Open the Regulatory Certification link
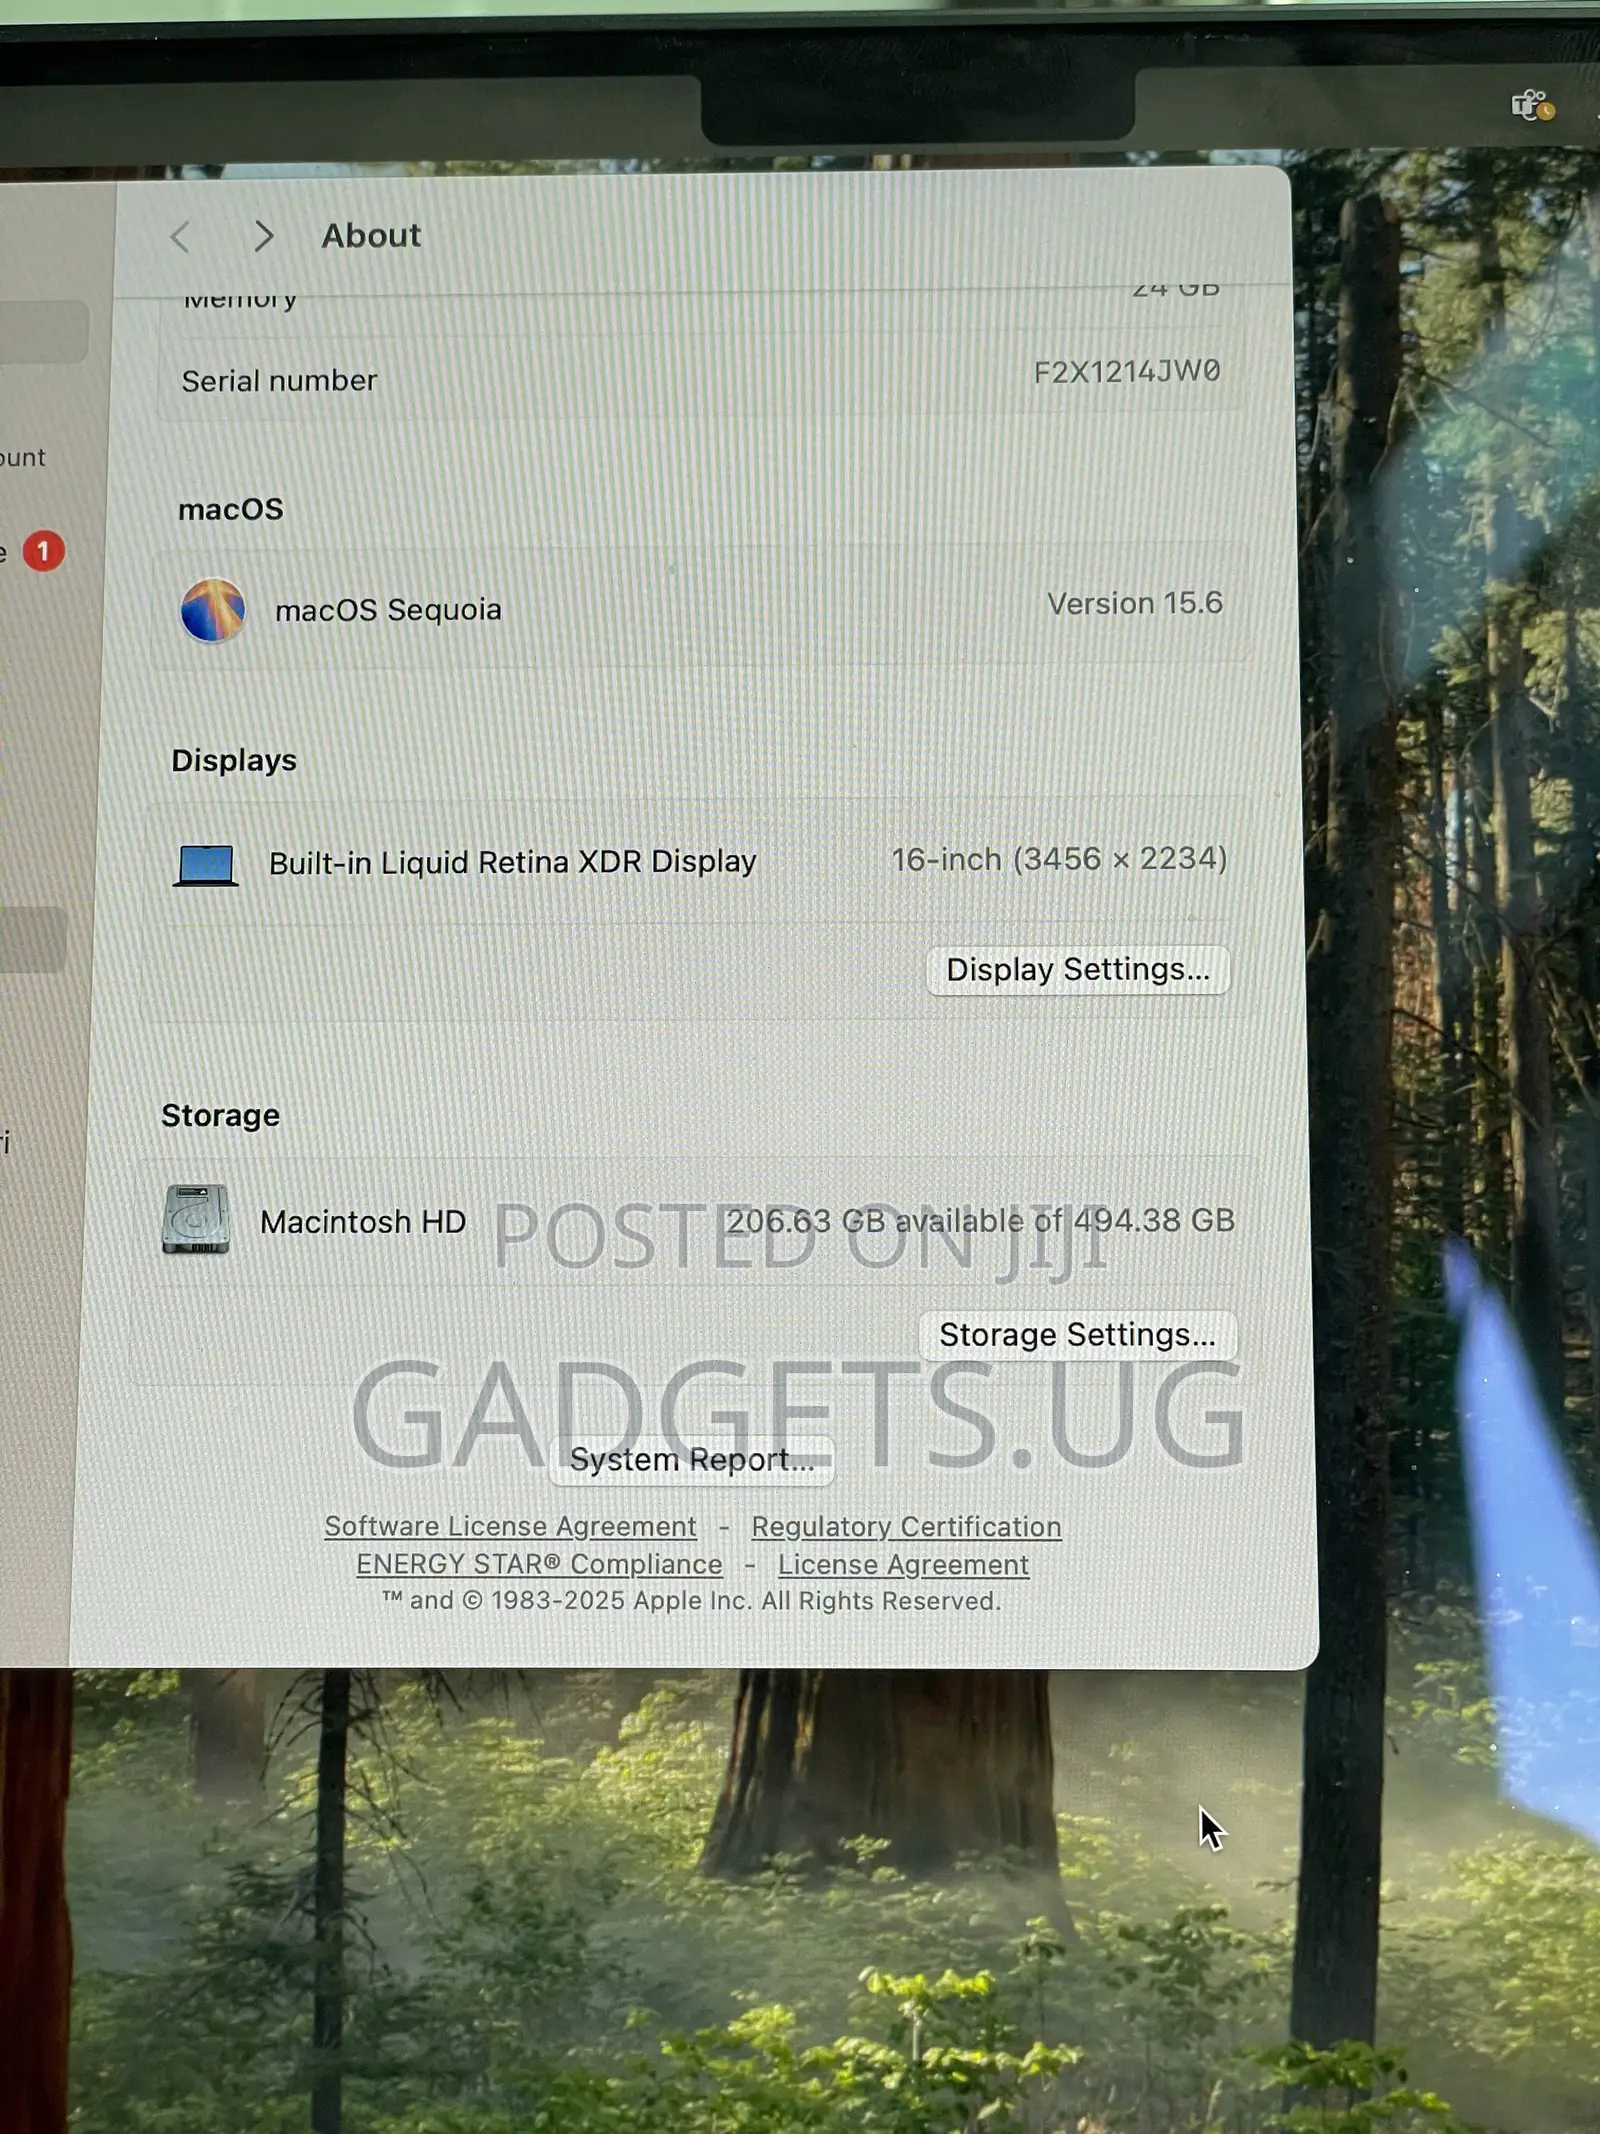 [x=906, y=1527]
